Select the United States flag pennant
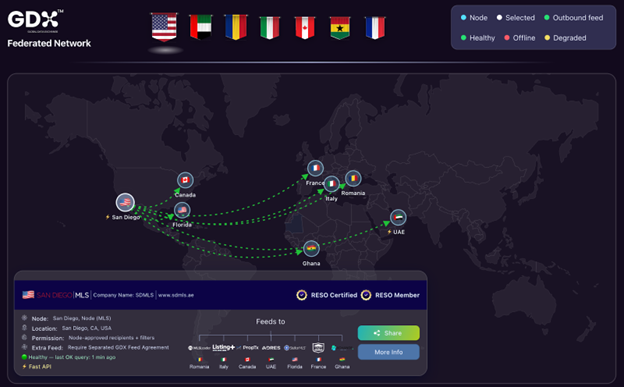 tap(164, 27)
